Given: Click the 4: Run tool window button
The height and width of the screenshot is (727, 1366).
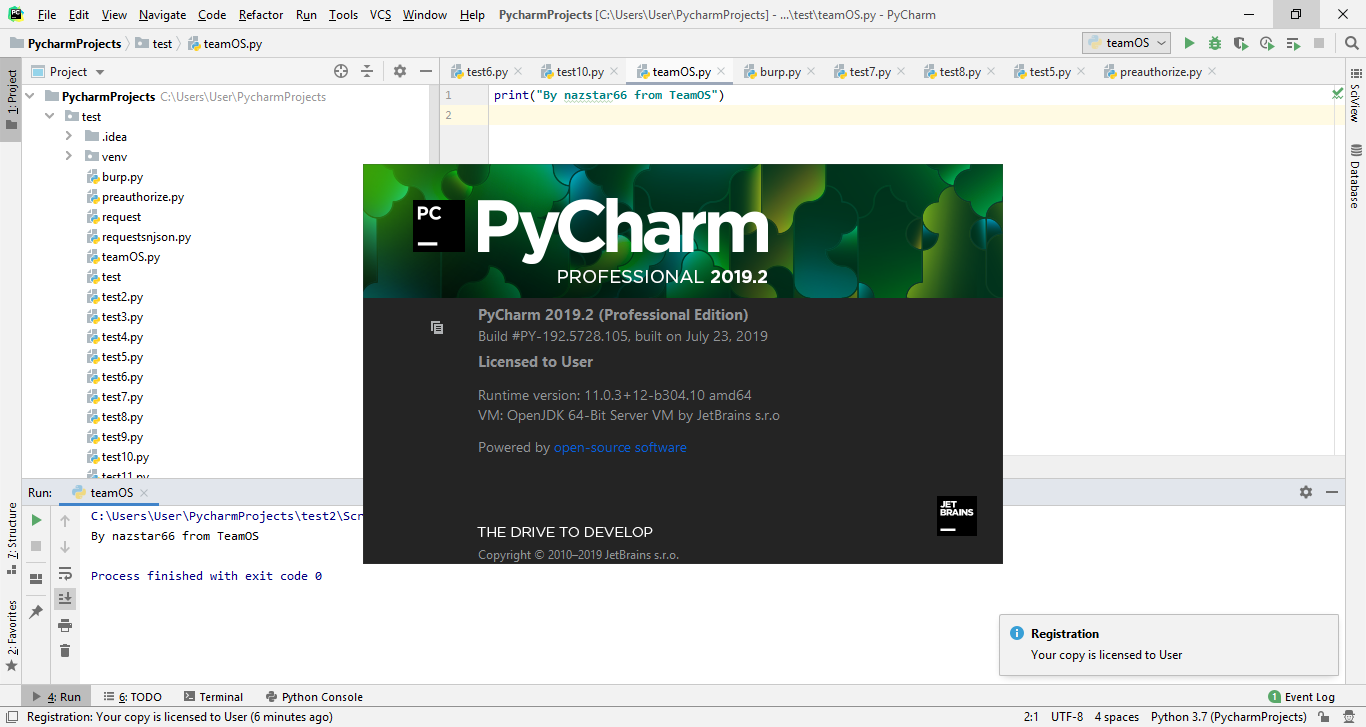Looking at the screenshot, I should (x=56, y=697).
